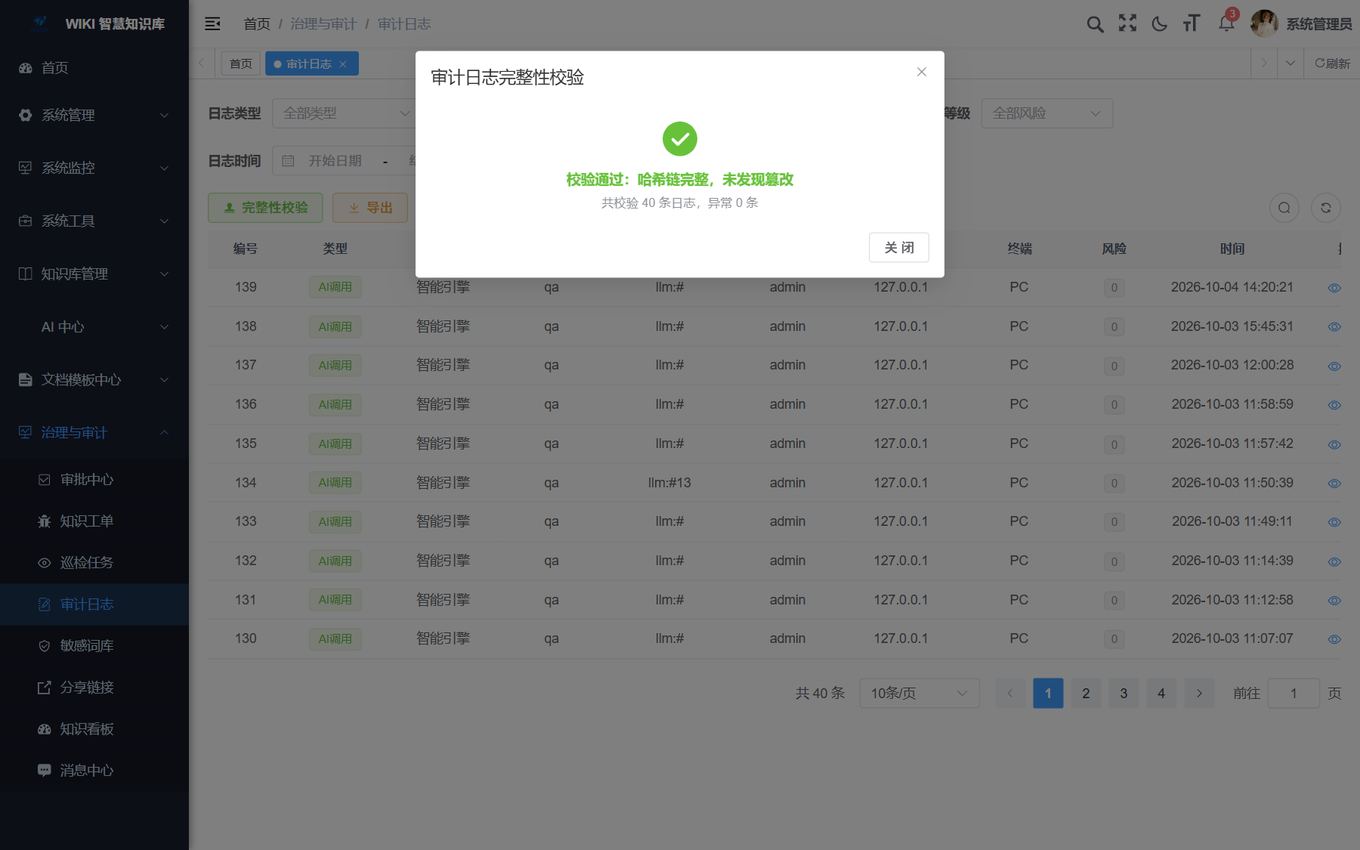The height and width of the screenshot is (850, 1360).
Task: Click the 关闭 button in dialog
Action: (x=899, y=247)
